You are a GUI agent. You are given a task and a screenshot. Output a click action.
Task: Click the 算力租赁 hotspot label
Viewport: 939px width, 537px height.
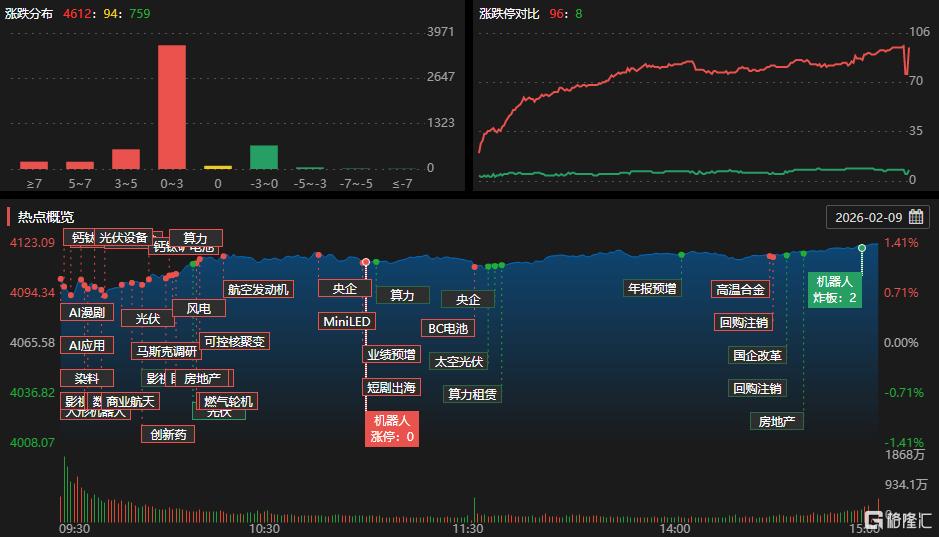[x=472, y=394]
